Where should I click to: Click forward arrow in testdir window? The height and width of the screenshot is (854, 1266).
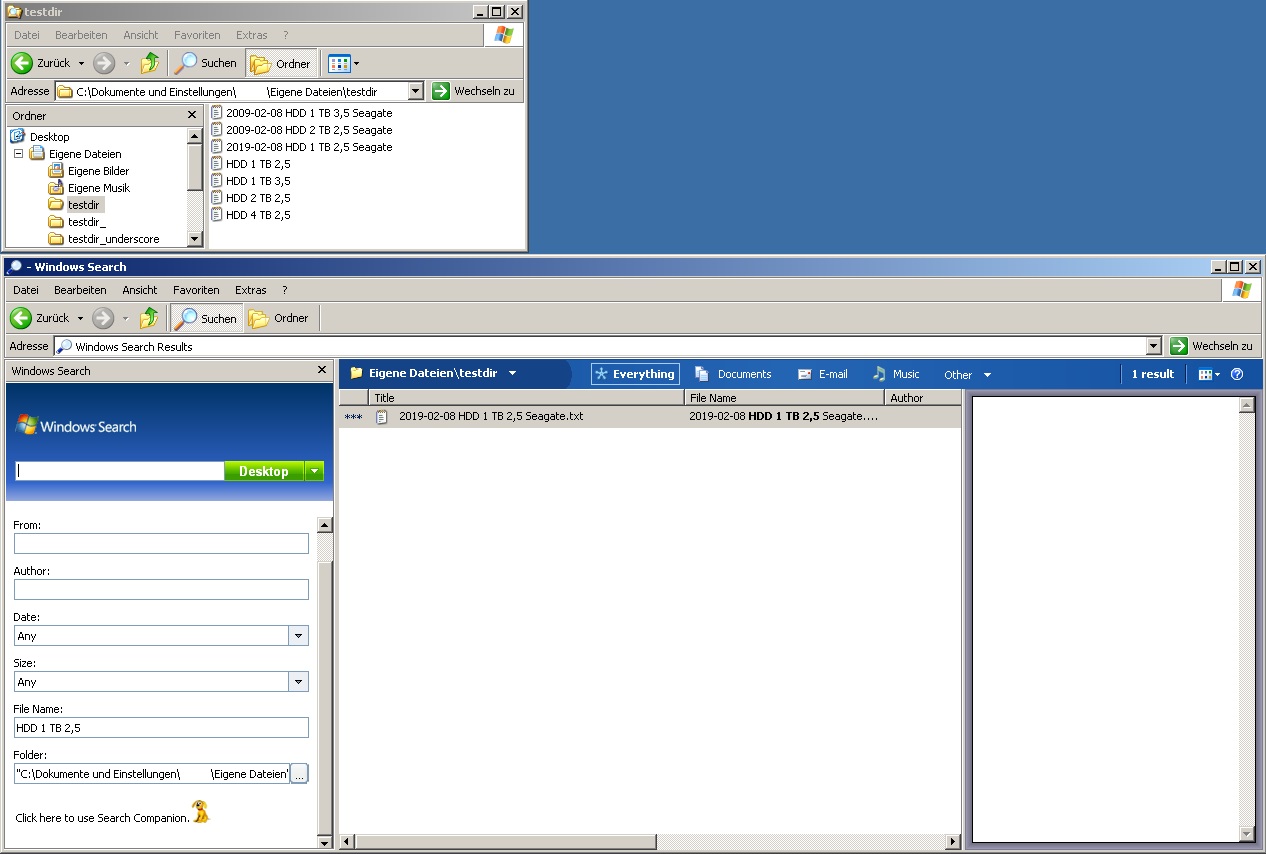tap(104, 63)
